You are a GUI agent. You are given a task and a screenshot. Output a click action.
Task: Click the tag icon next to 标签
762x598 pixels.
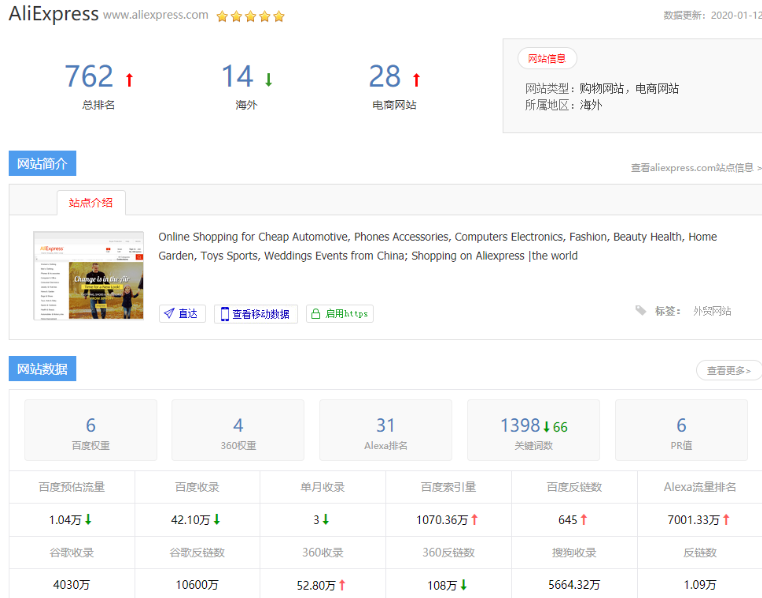coord(640,311)
